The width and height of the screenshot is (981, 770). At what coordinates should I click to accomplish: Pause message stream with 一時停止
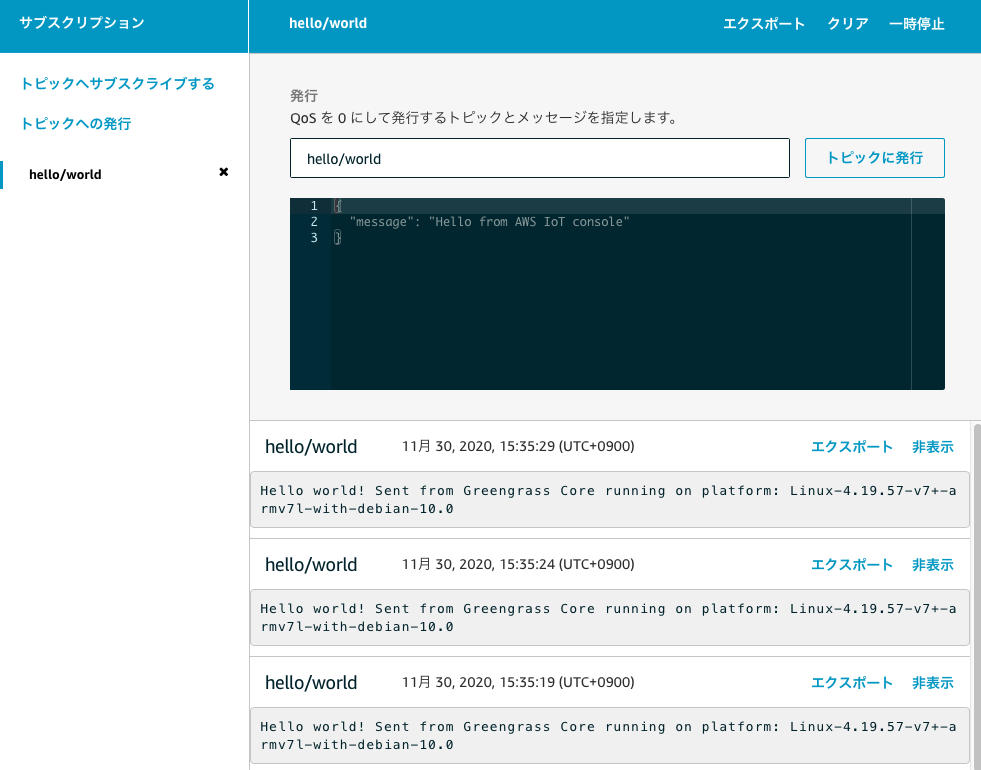click(x=916, y=23)
